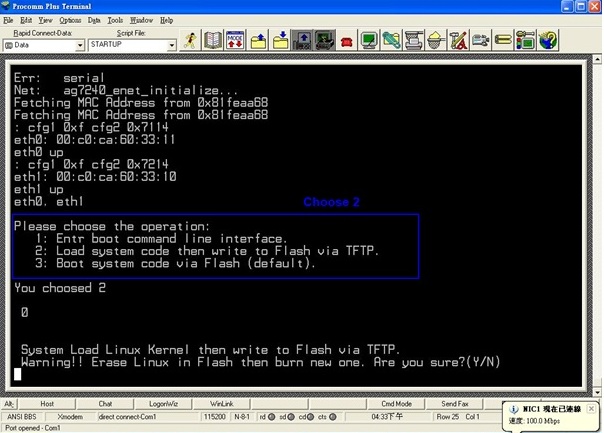Click the red MODE setup icon
Image resolution: width=604 pixels, height=433 pixels.
235,40
